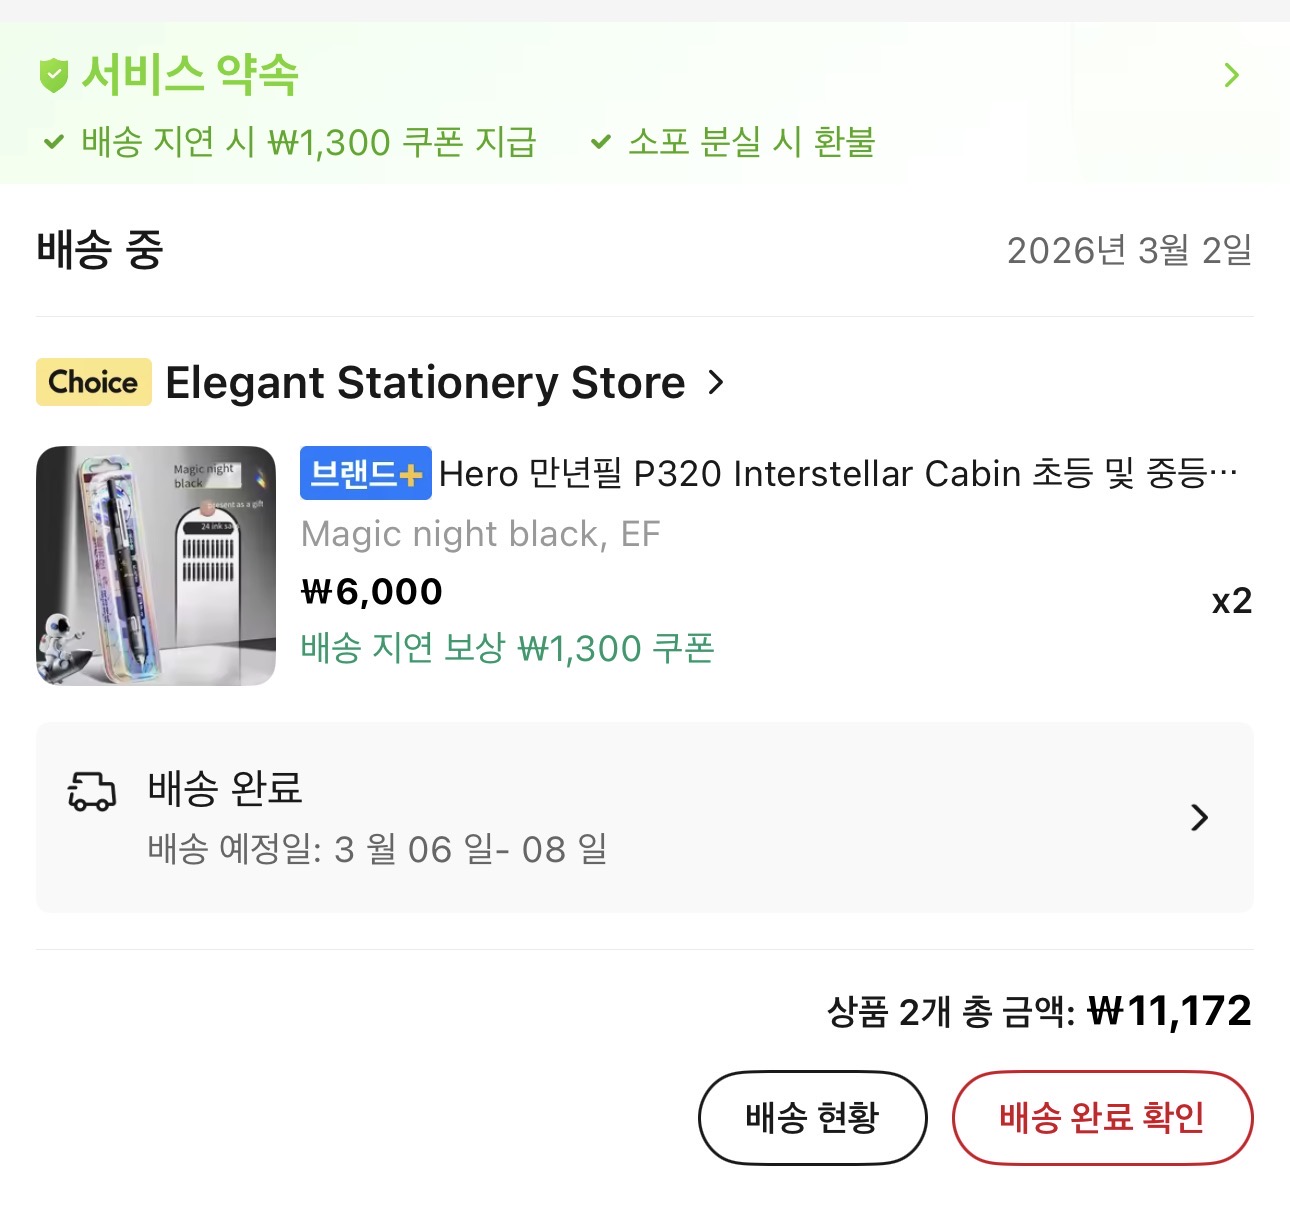
Task: Click the 배송 완료 확인 button
Action: click(x=1102, y=1117)
